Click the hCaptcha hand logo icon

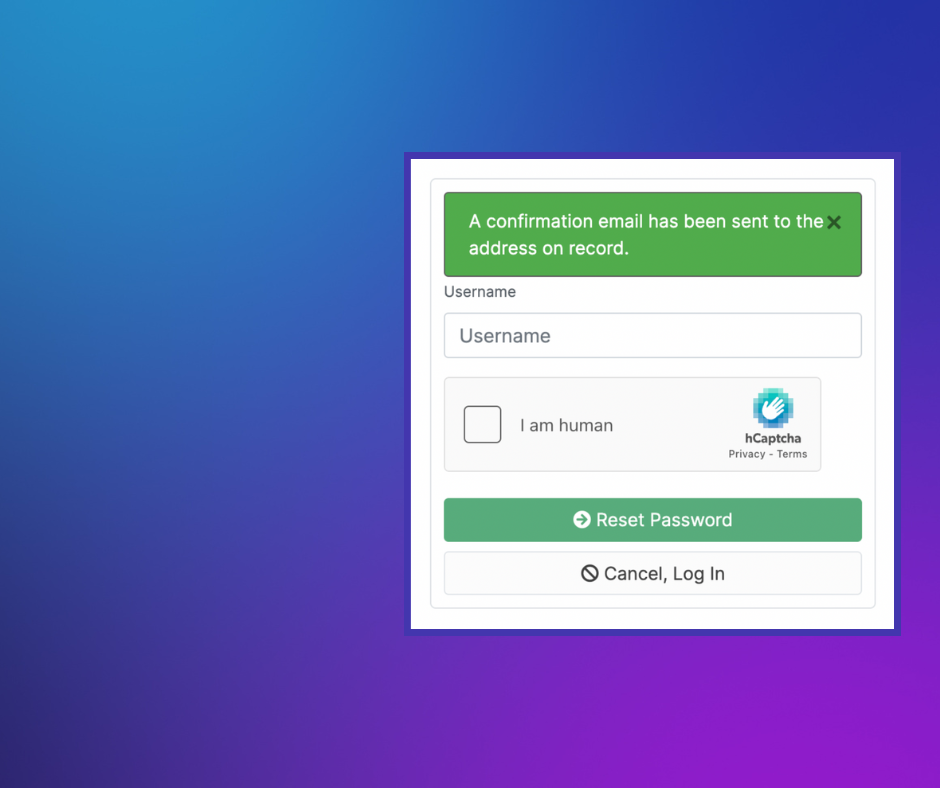coord(773,408)
